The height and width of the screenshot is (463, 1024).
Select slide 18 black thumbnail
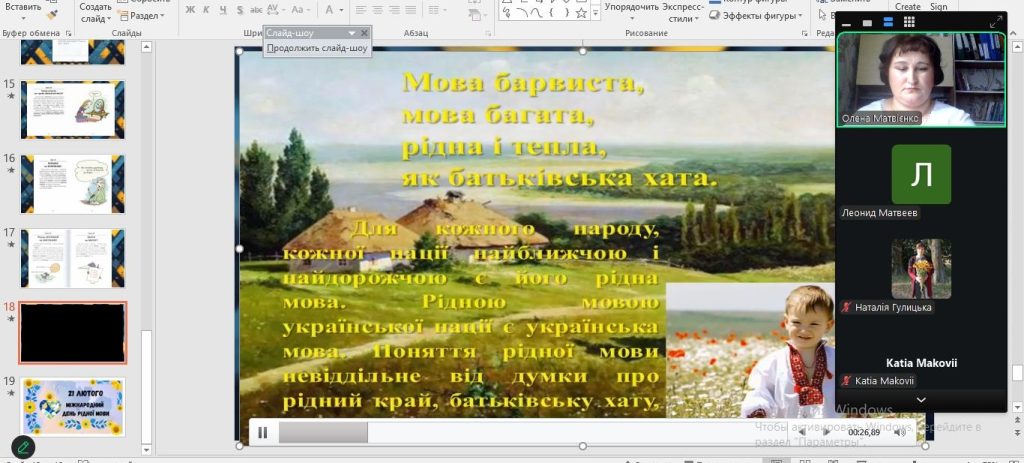coord(72,332)
